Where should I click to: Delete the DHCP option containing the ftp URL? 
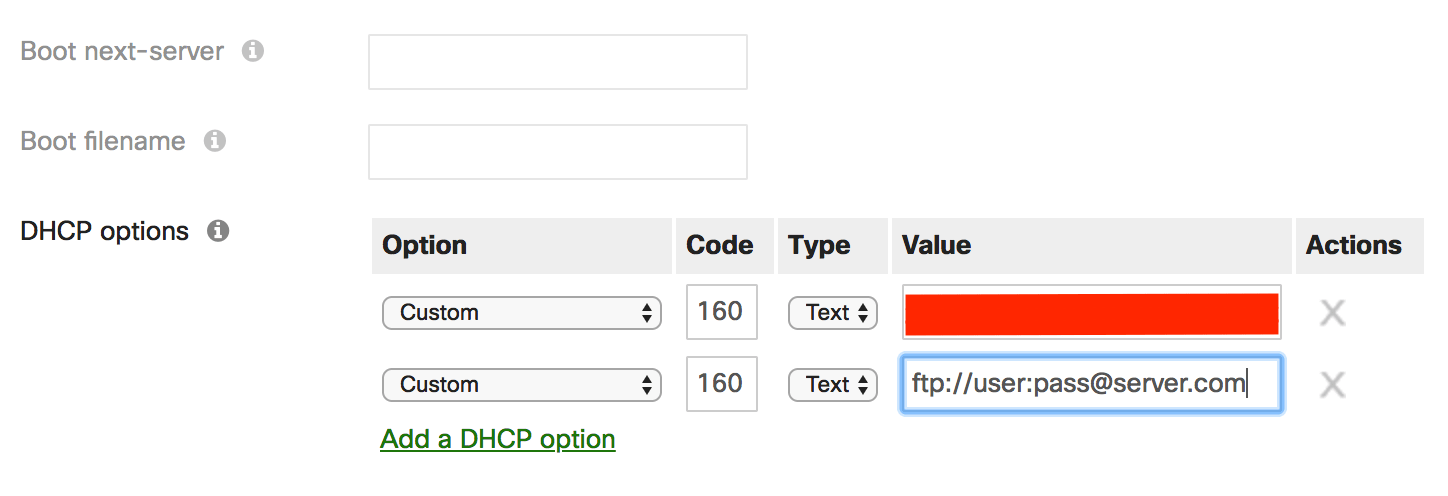(x=1332, y=385)
